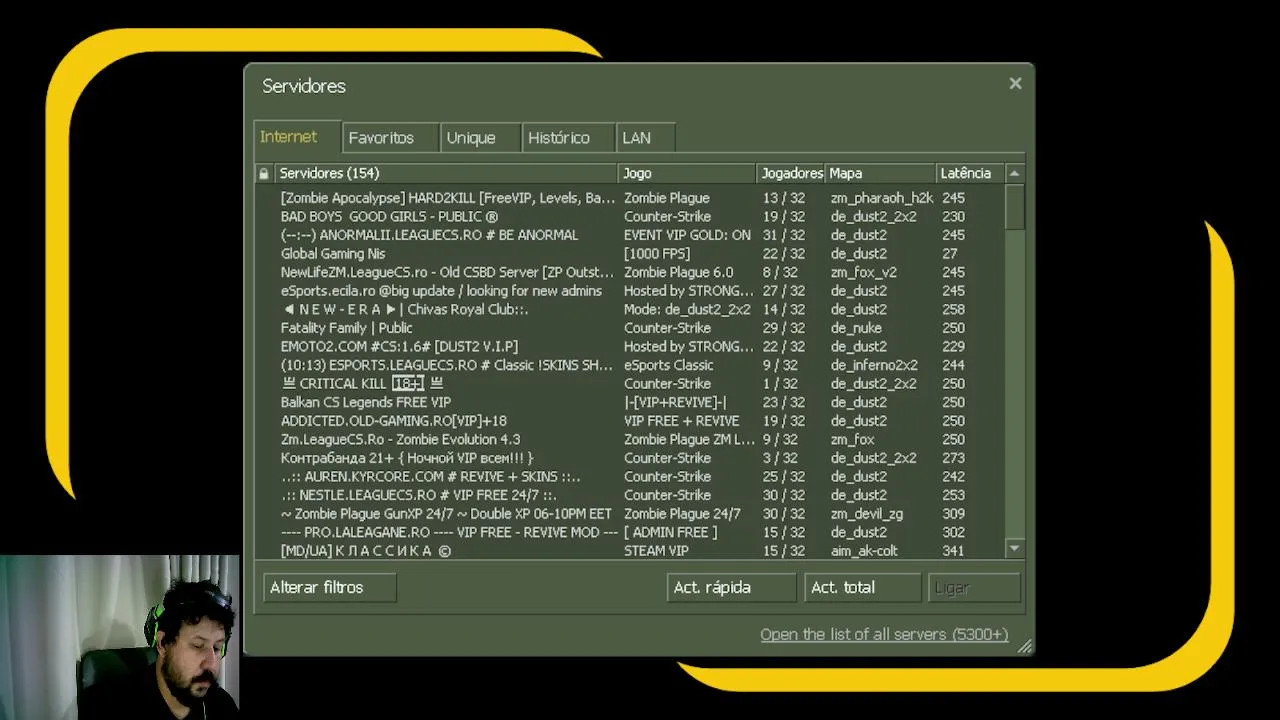
Task: Select the [Zombie Apocalypse] HARD2KILL server
Action: 630,198
